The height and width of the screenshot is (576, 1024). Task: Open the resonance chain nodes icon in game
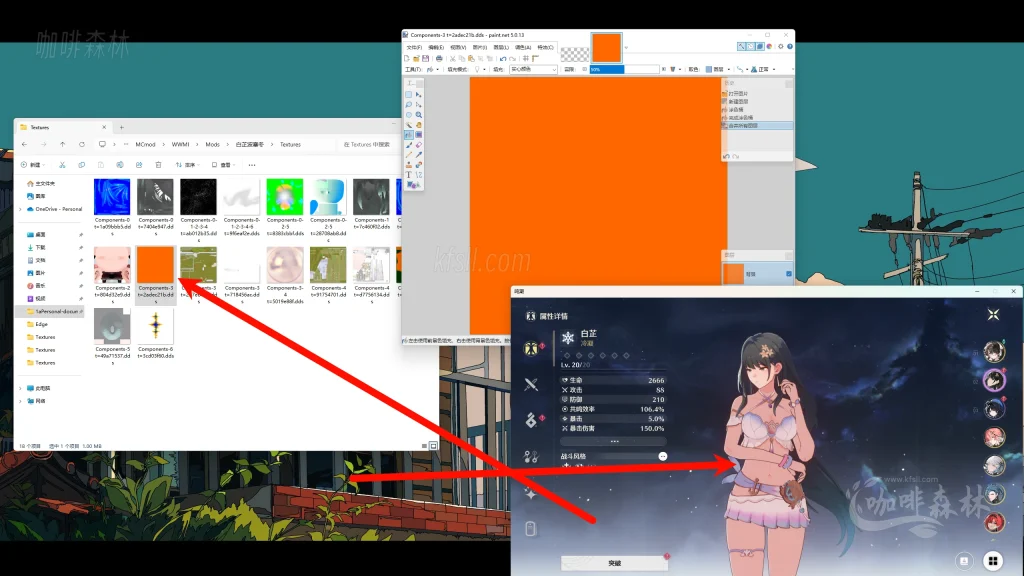point(531,456)
